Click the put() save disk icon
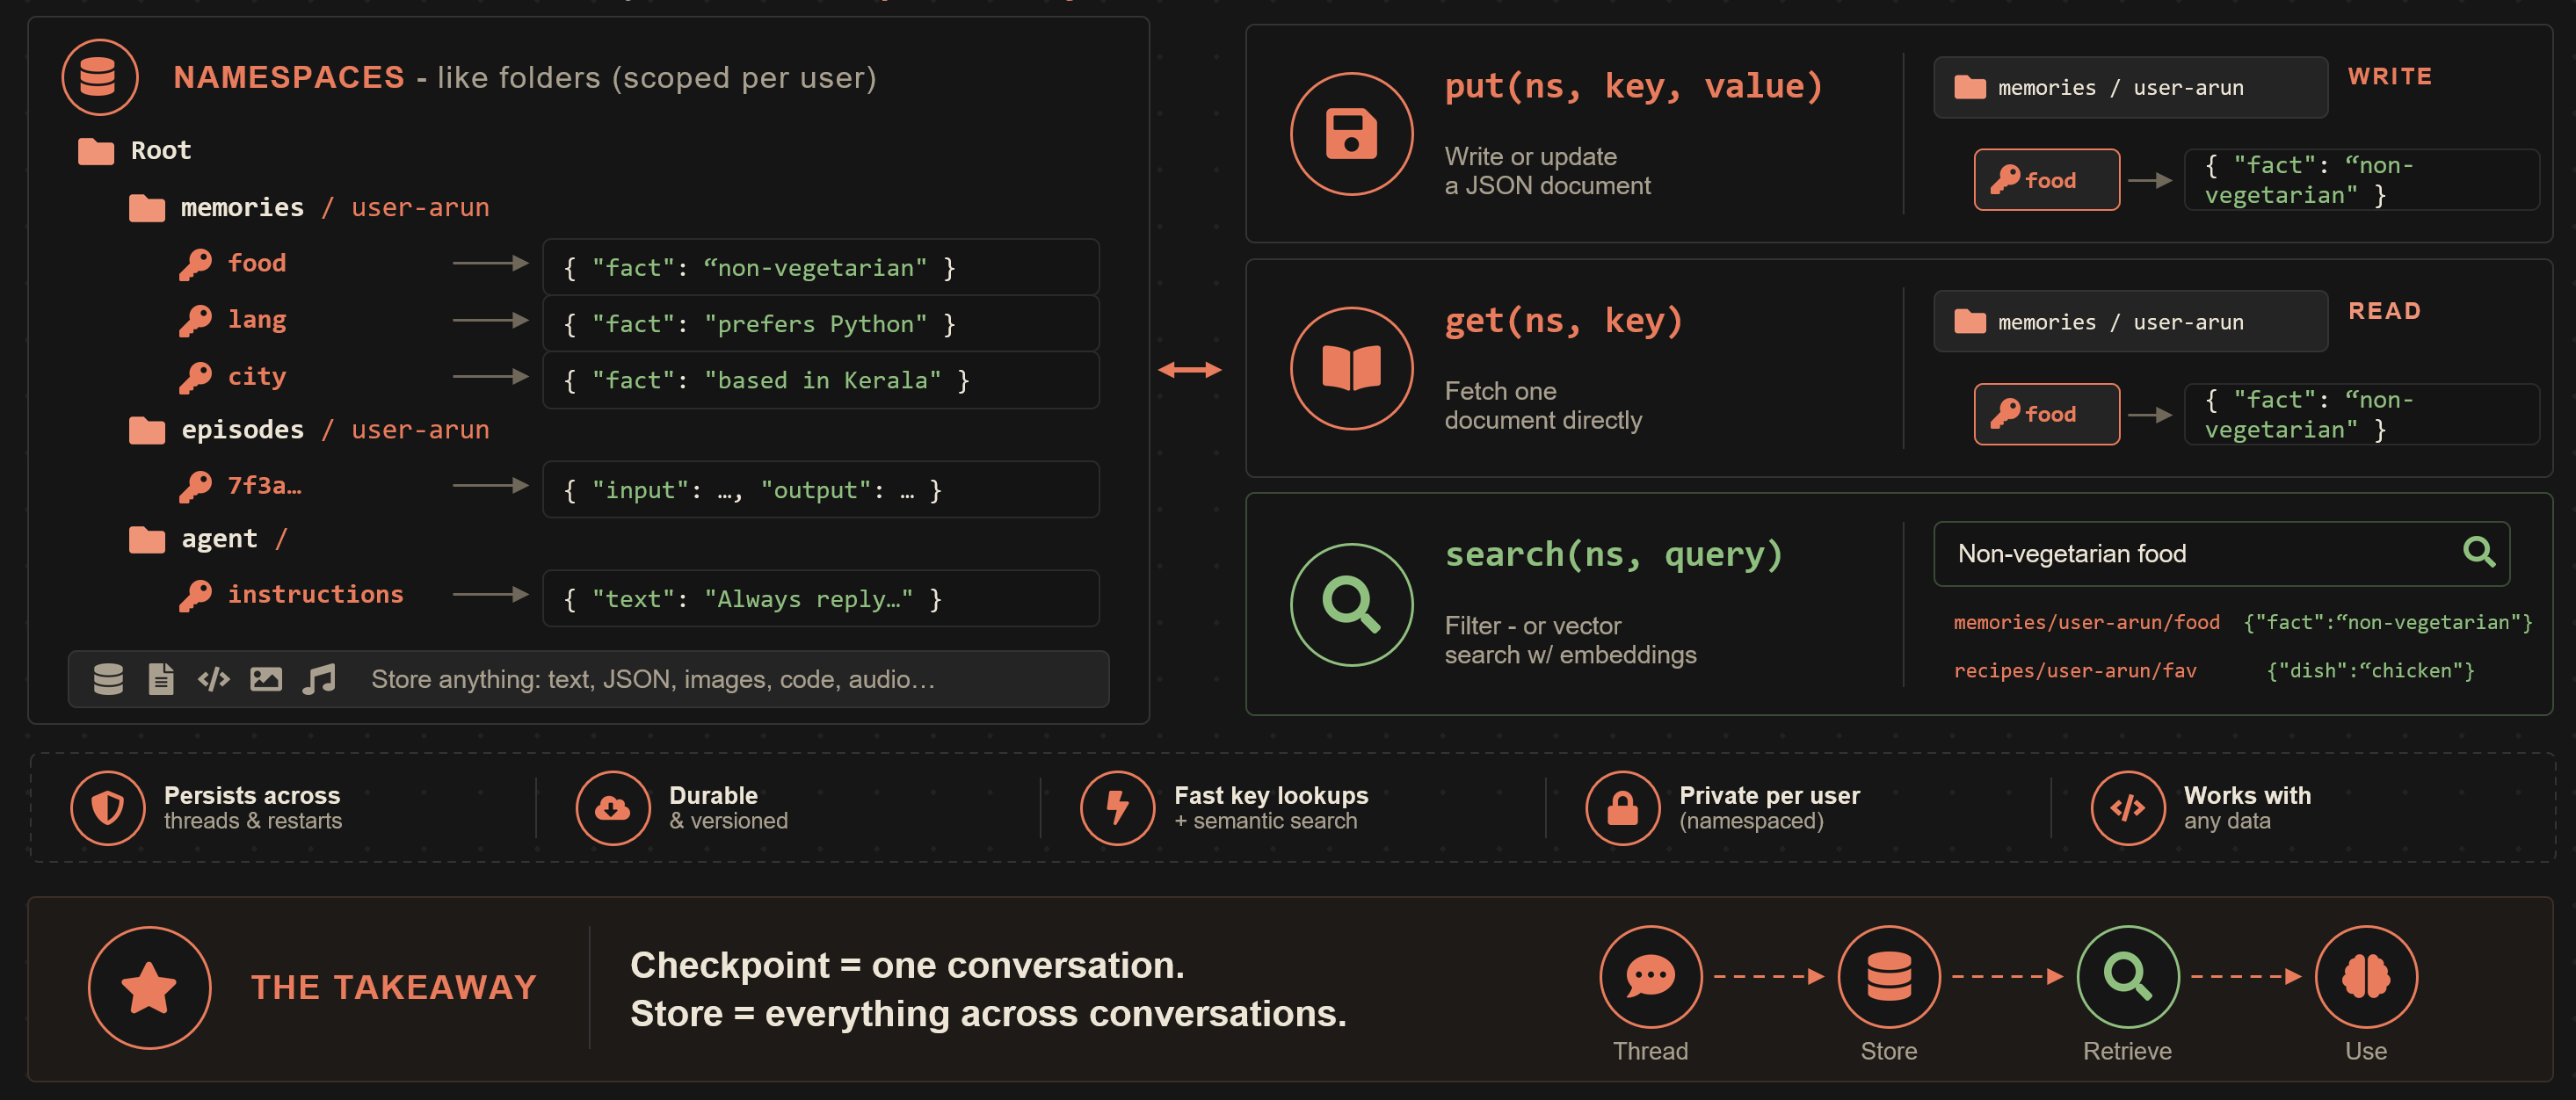Viewport: 2576px width, 1100px height. pos(1351,134)
